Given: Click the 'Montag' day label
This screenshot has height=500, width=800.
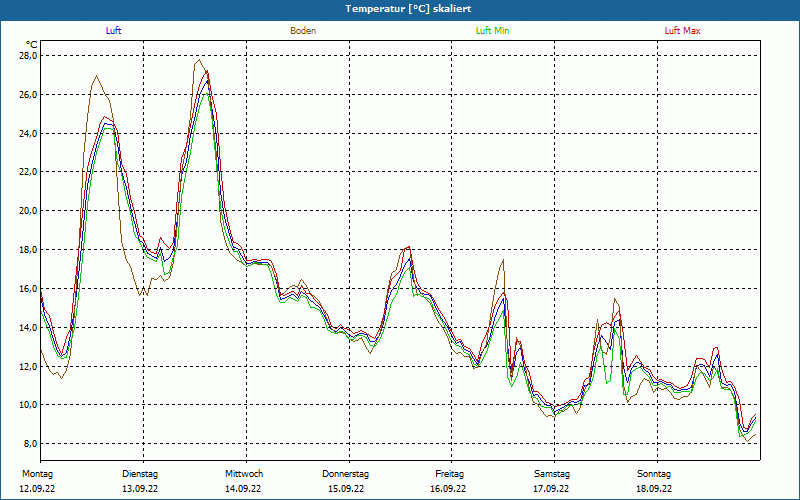Looking at the screenshot, I should [37, 474].
